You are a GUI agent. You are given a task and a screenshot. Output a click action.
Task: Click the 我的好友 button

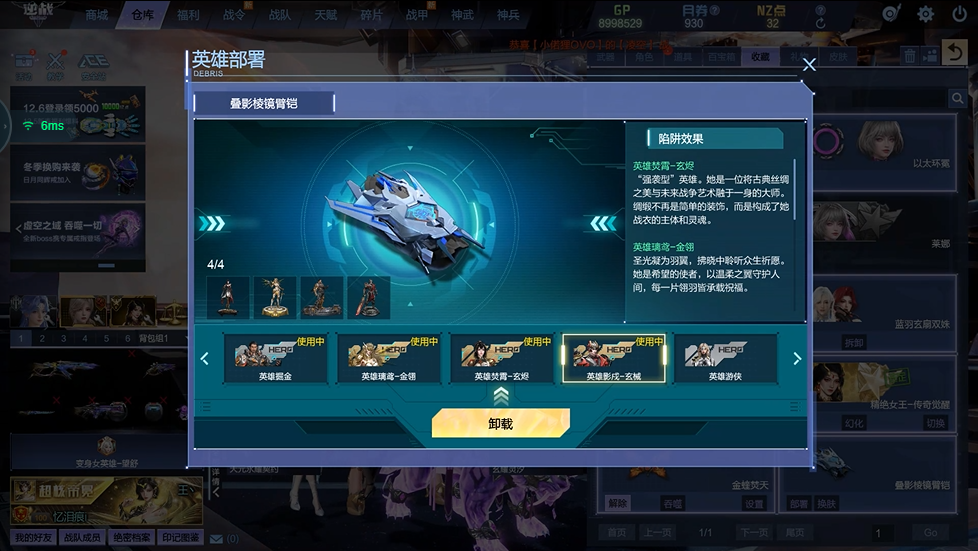pos(34,537)
